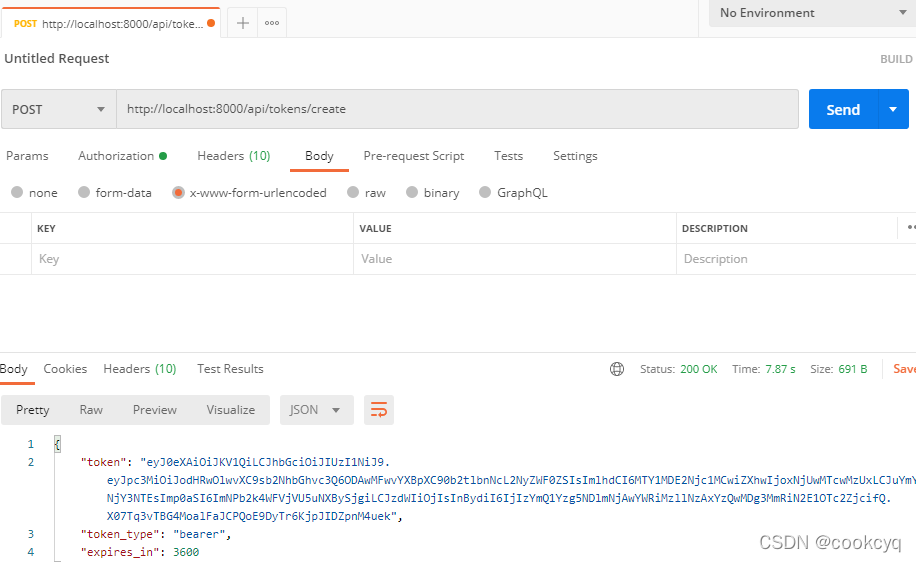916x562 pixels.
Task: Open the Tests tab
Action: pyautogui.click(x=508, y=156)
